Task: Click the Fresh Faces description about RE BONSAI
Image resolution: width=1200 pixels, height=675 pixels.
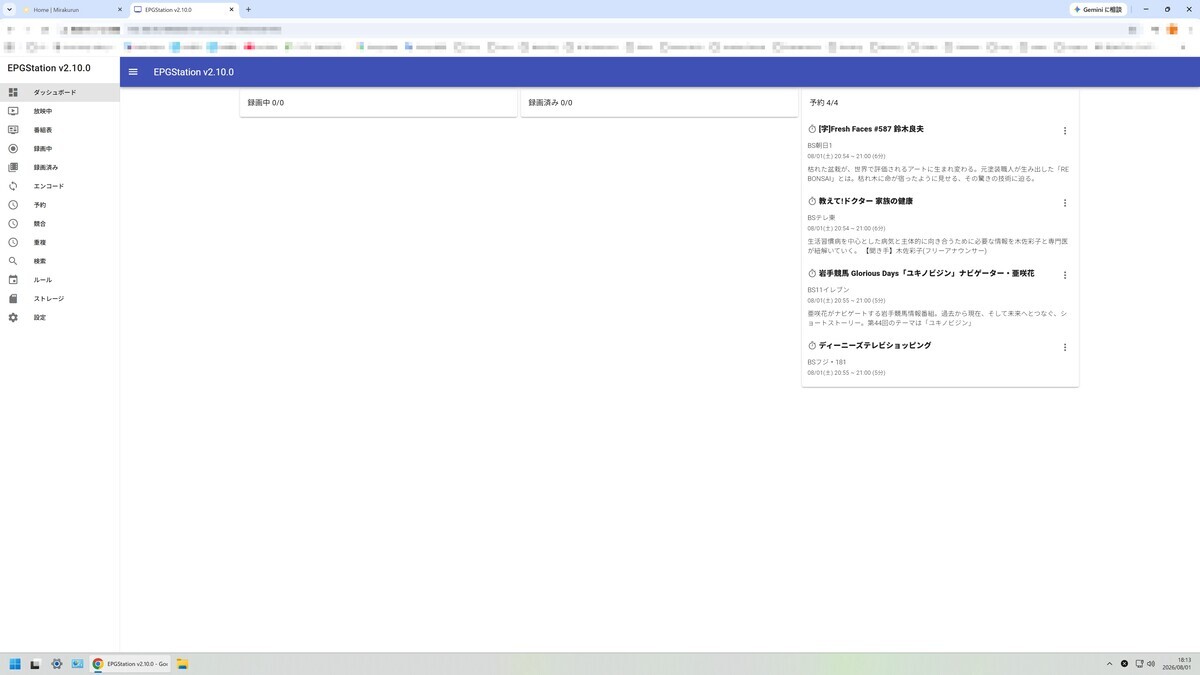Action: click(938, 174)
